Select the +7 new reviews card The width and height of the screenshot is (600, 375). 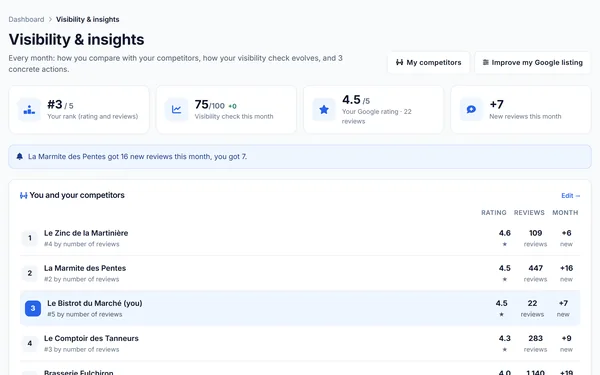coord(521,110)
